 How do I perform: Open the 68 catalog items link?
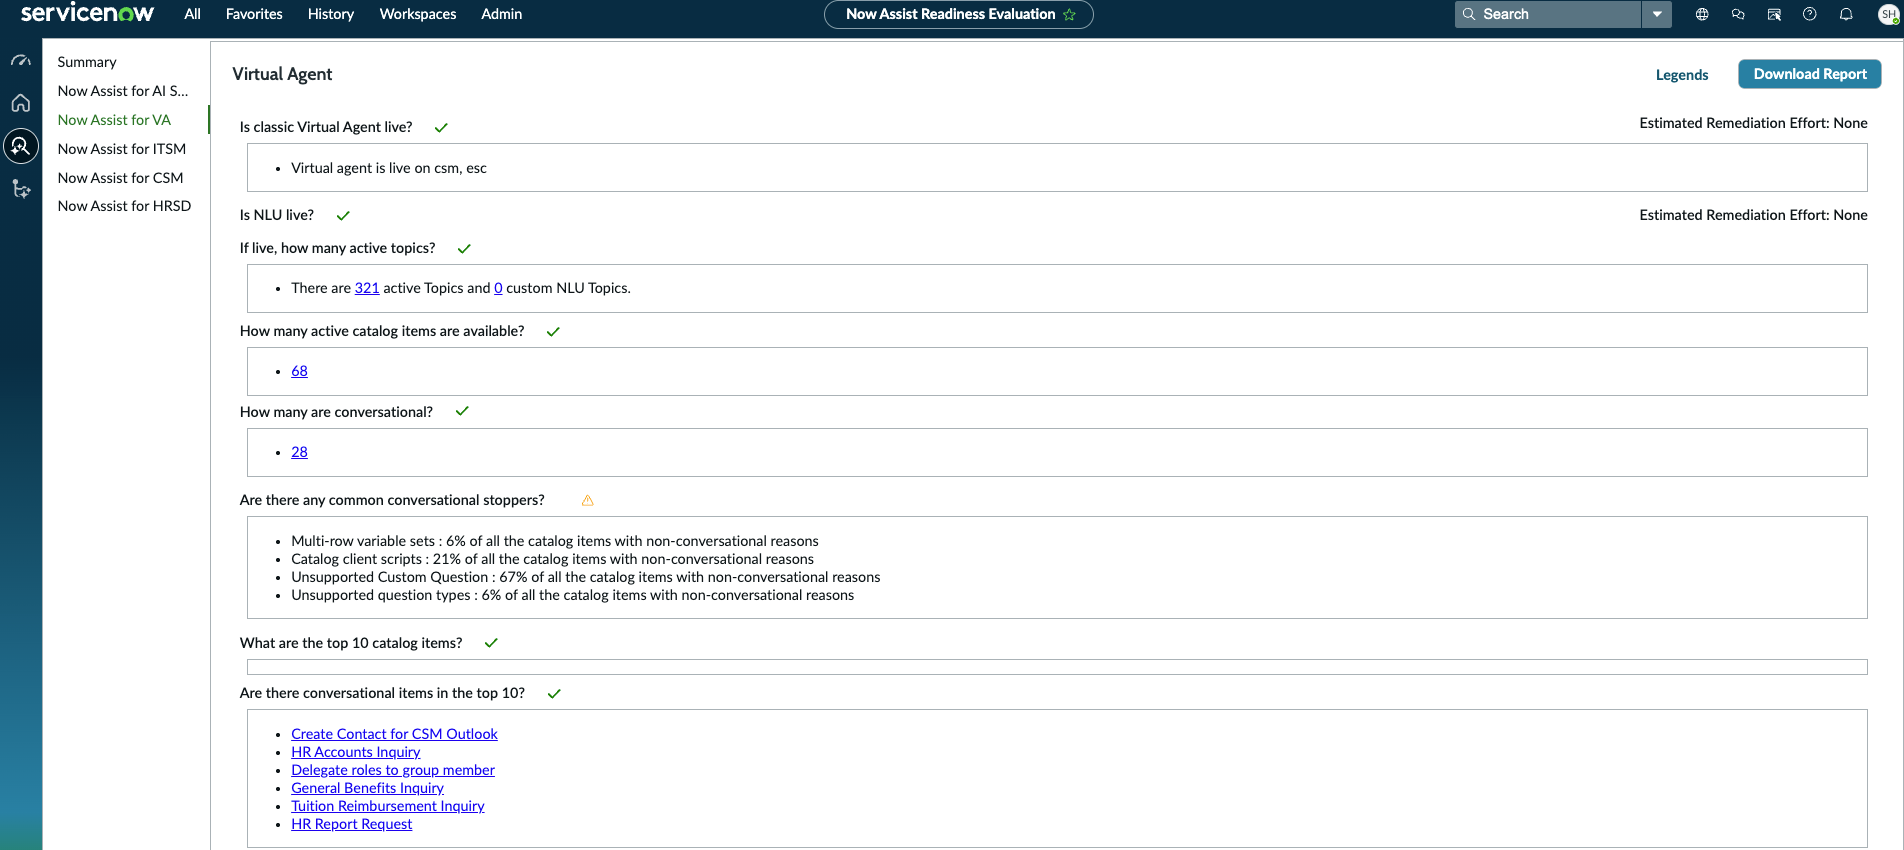click(x=299, y=371)
